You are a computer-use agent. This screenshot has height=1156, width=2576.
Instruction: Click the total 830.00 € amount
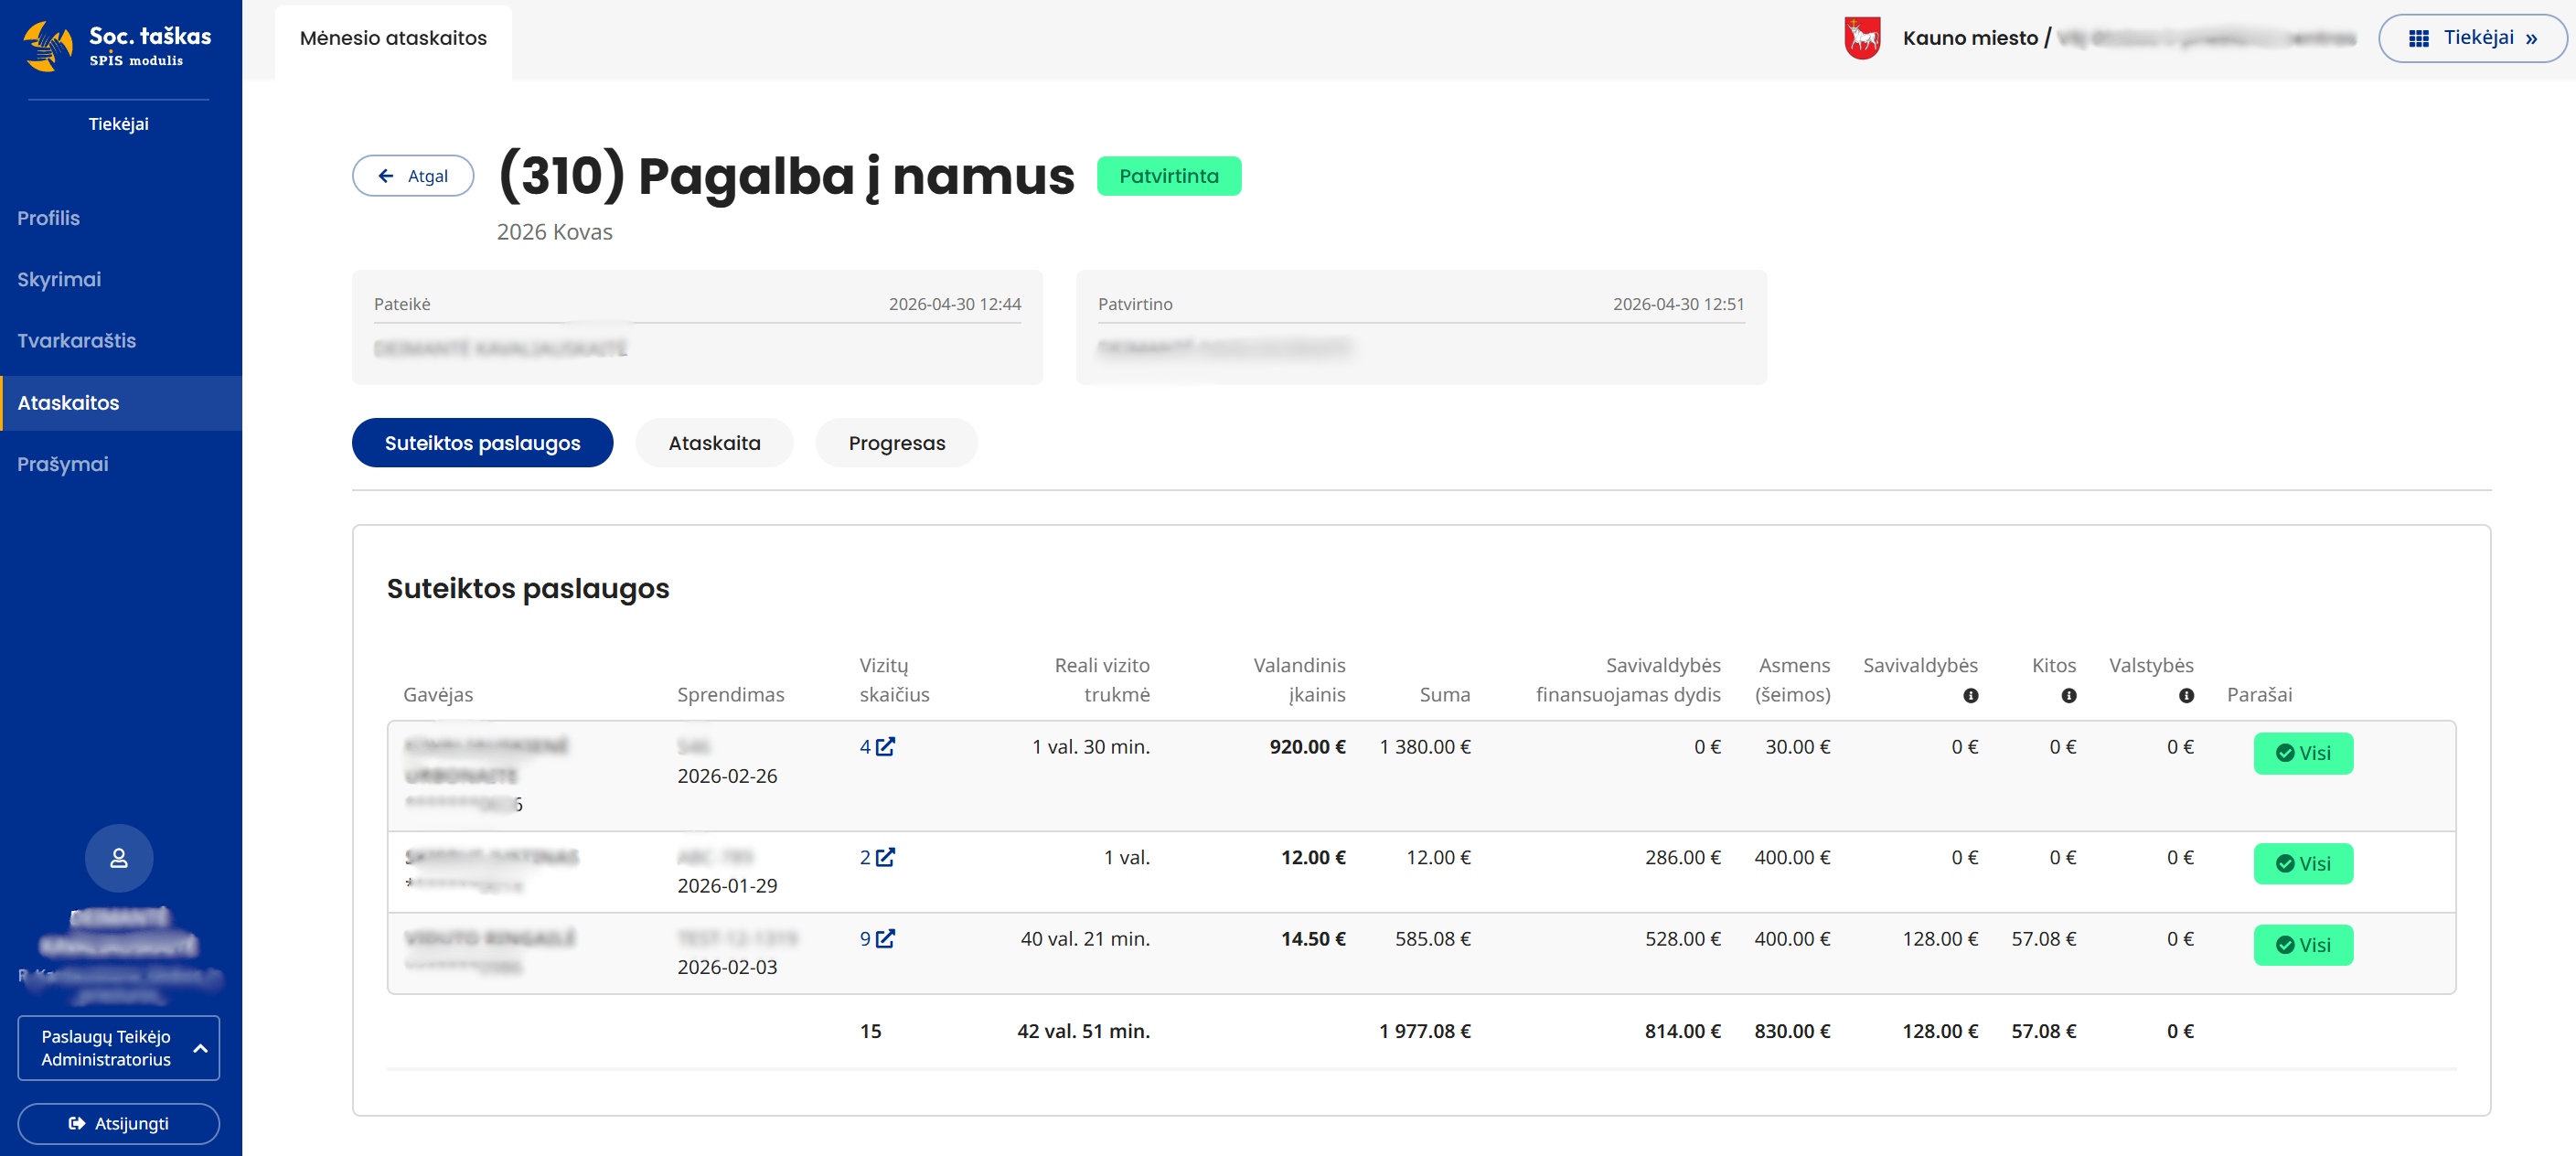pos(1792,1031)
